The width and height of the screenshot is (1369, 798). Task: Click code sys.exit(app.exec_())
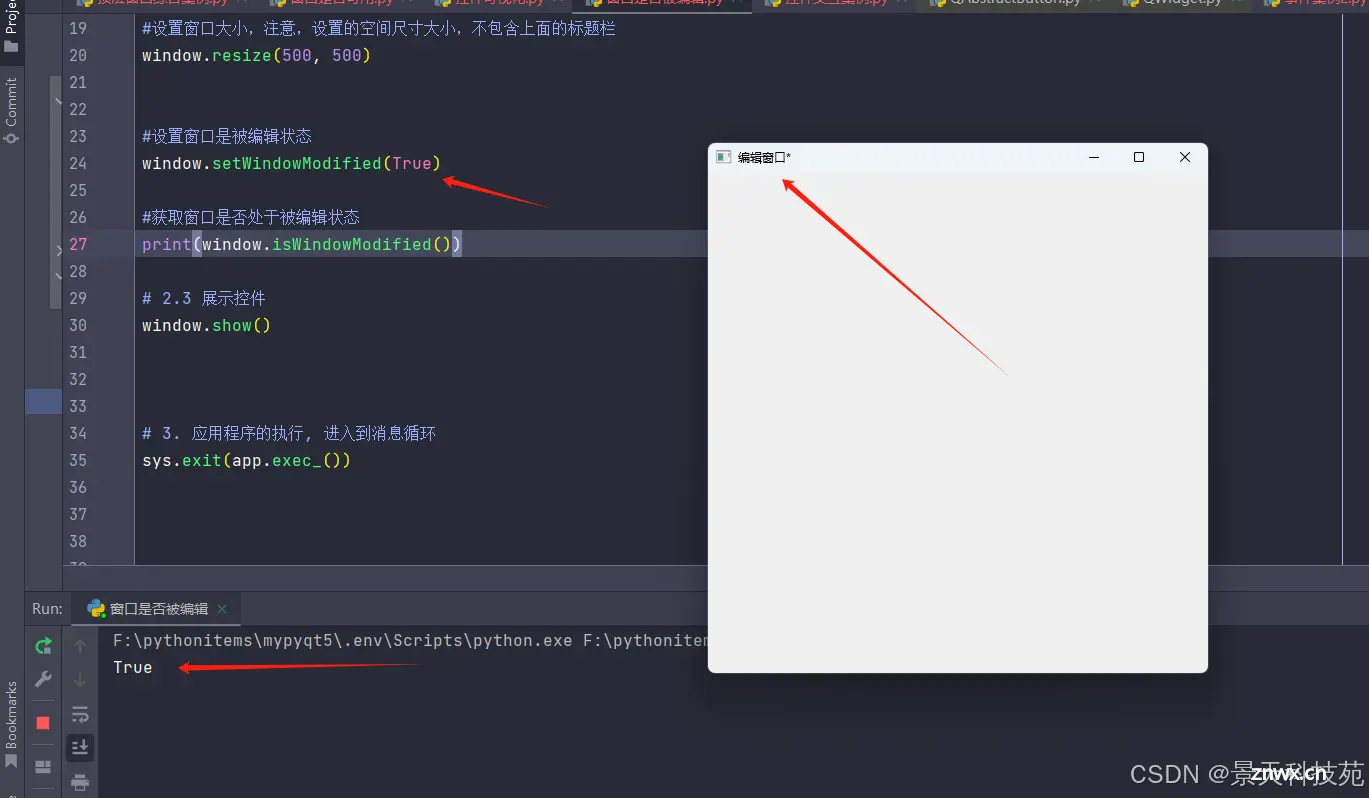click(x=246, y=460)
